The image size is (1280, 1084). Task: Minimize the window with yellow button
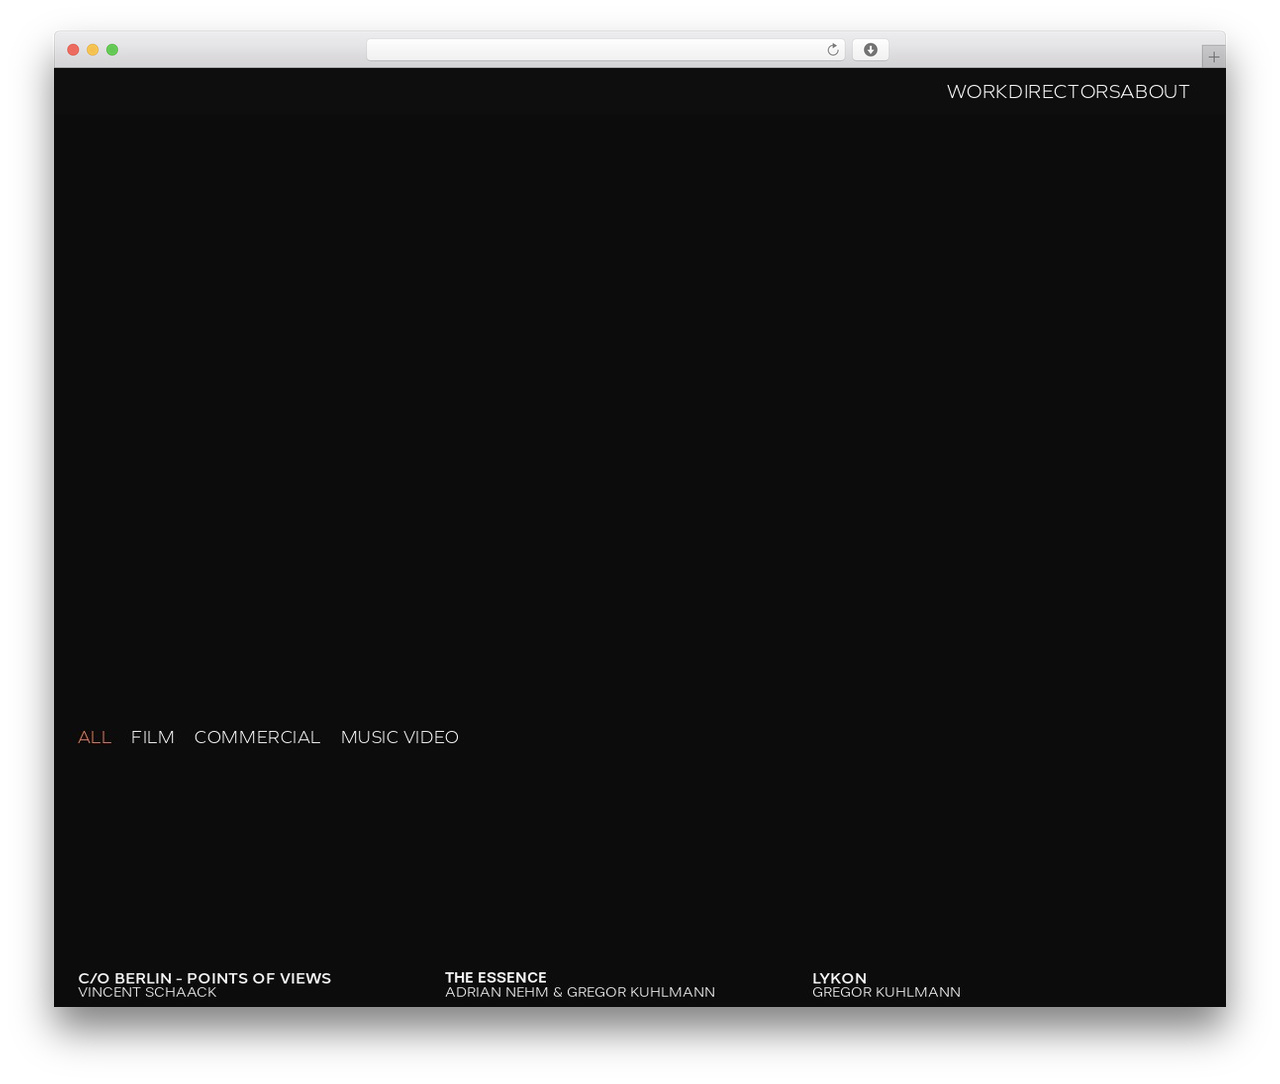pyautogui.click(x=92, y=50)
